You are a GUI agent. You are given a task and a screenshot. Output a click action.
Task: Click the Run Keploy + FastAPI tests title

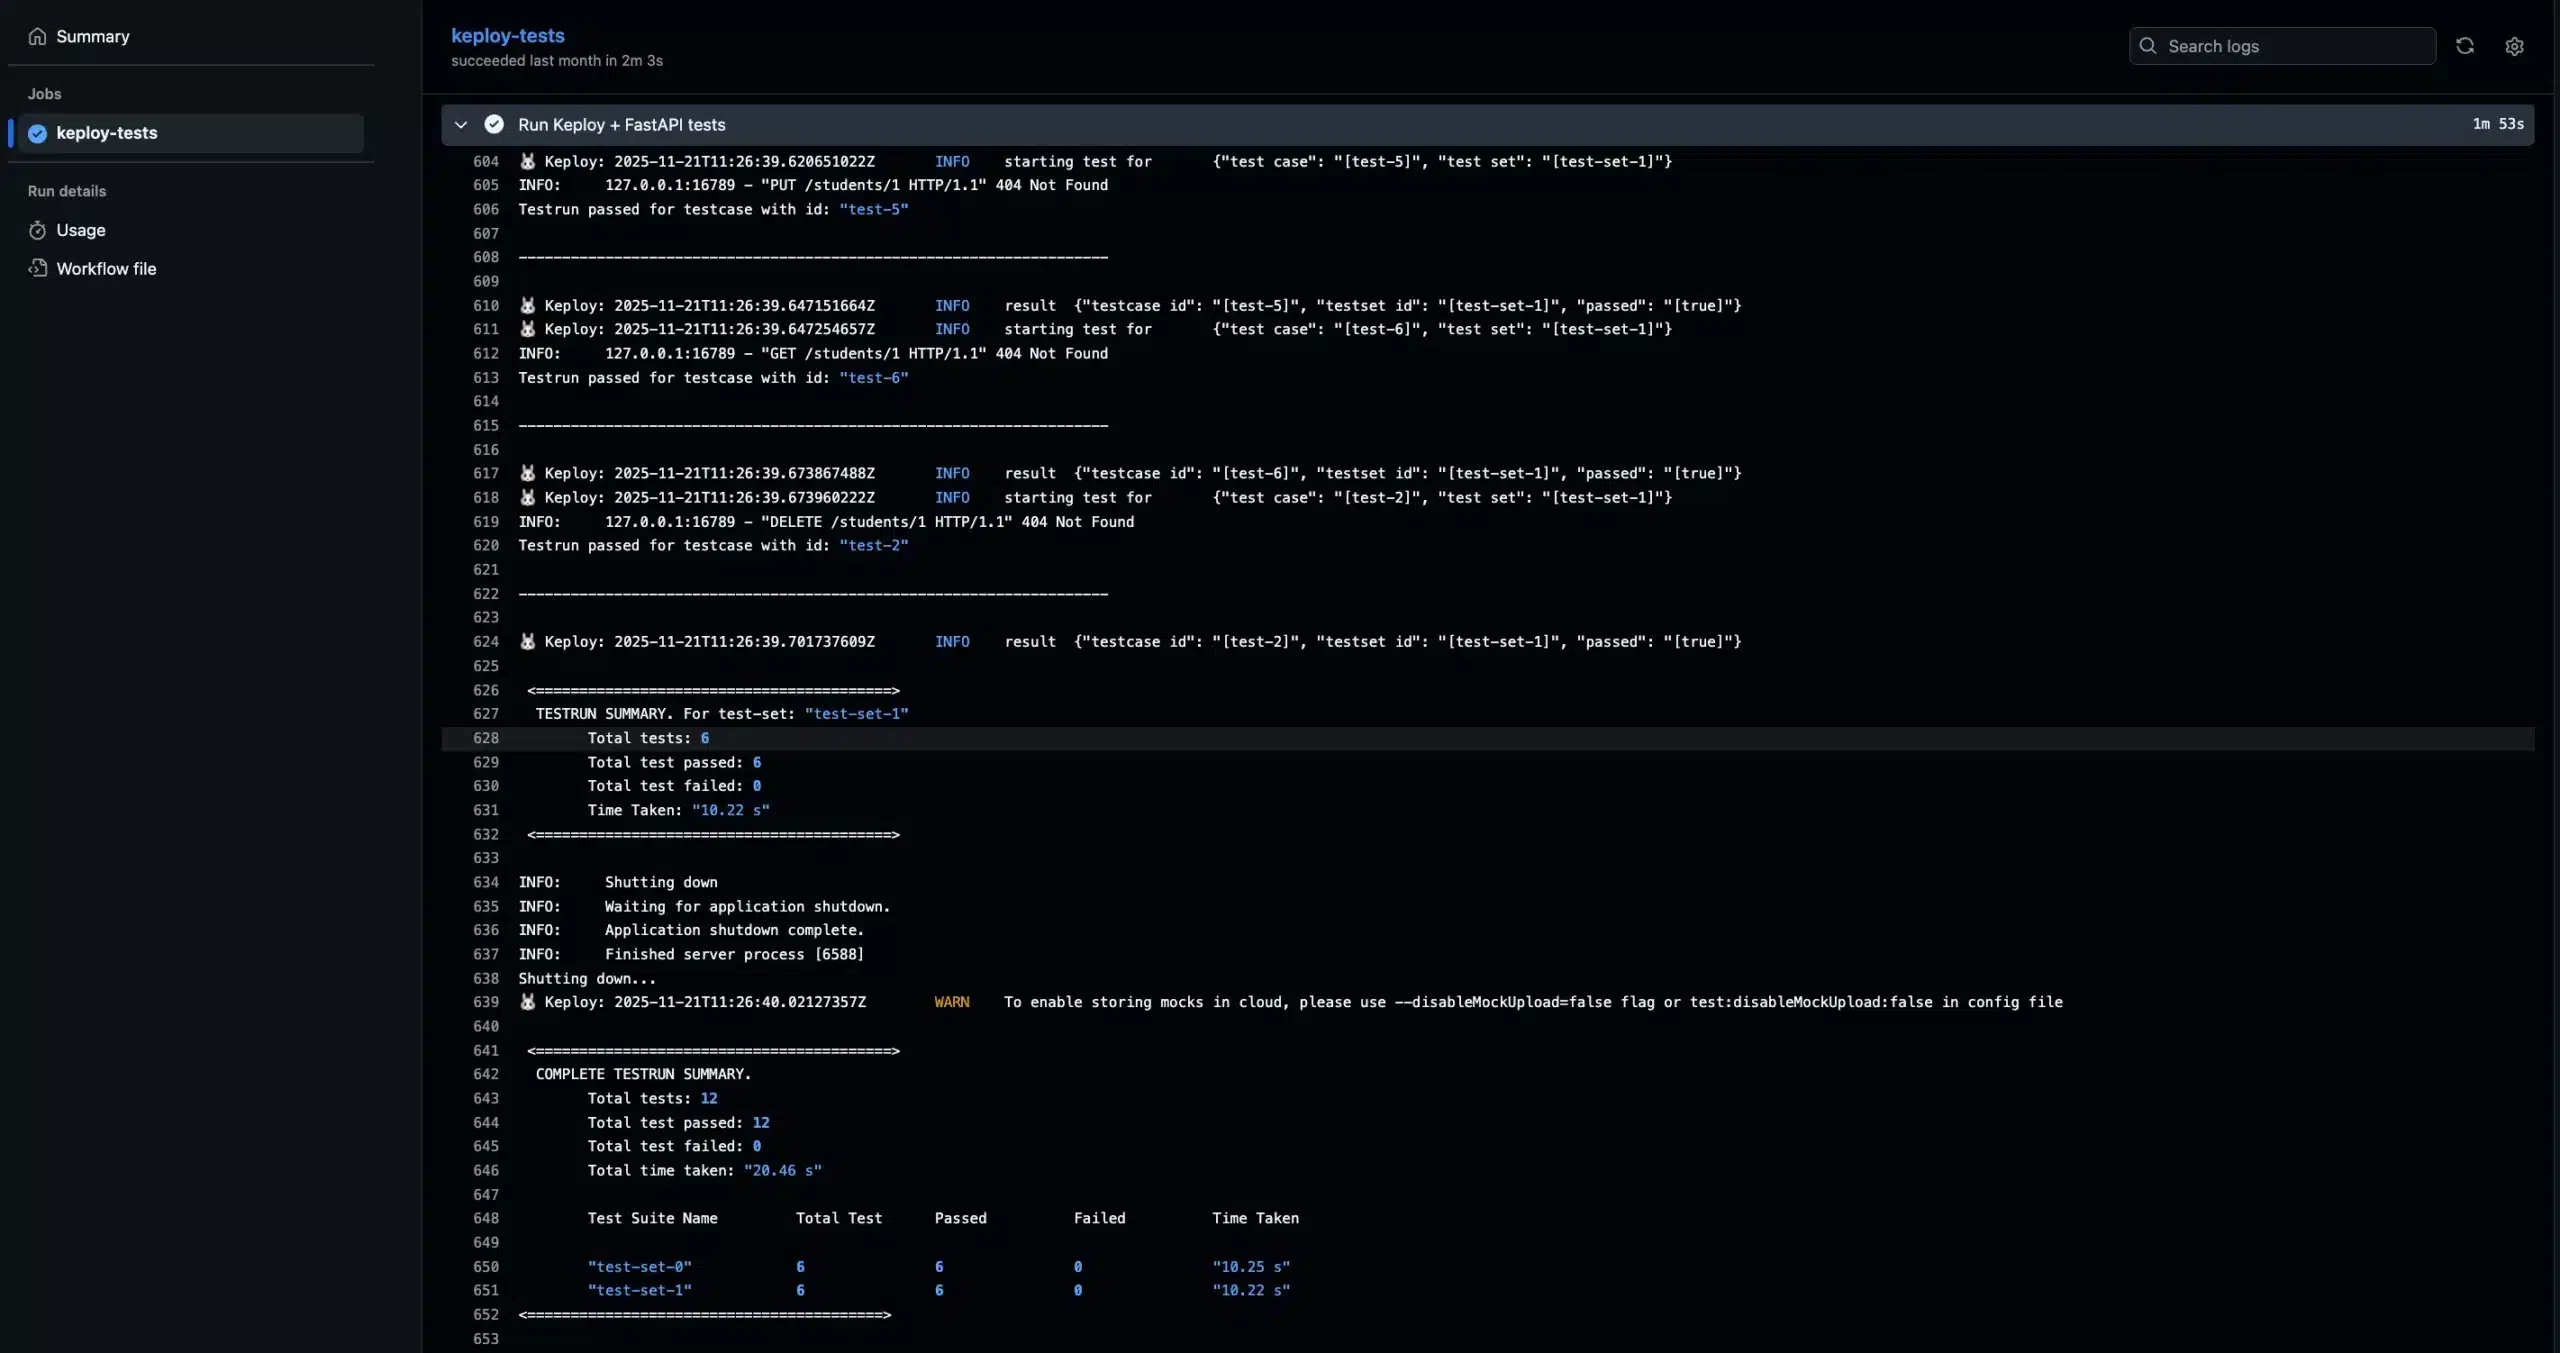(621, 124)
